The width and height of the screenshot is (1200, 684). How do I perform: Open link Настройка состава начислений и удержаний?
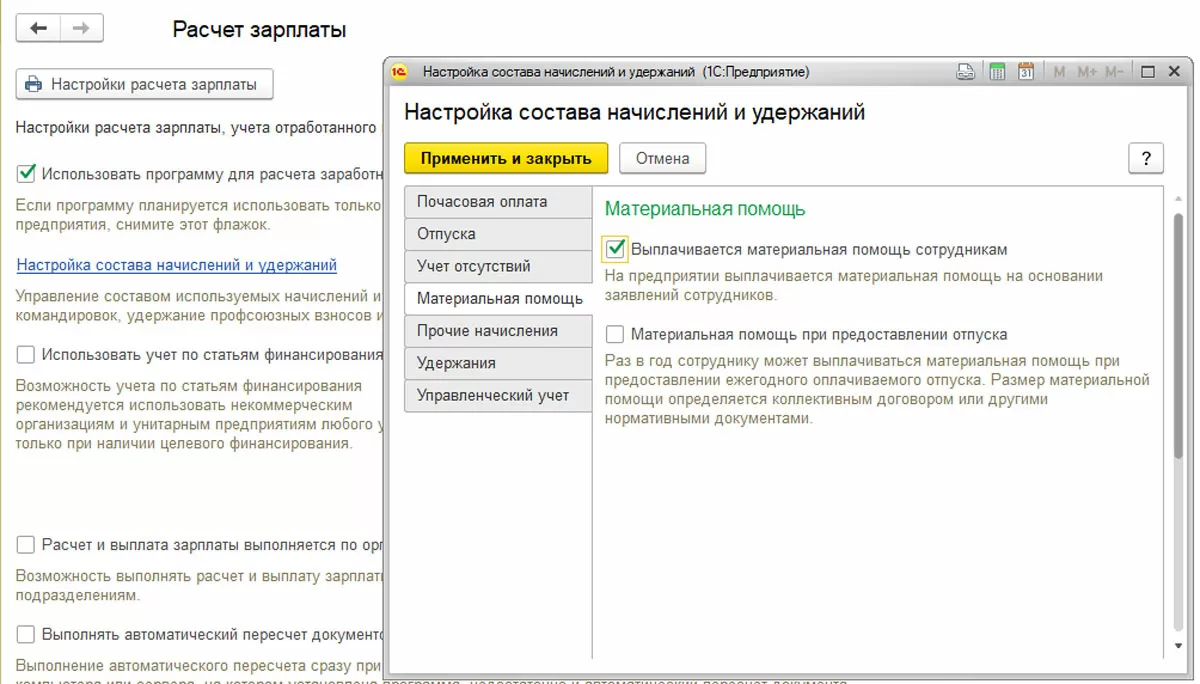tap(177, 265)
